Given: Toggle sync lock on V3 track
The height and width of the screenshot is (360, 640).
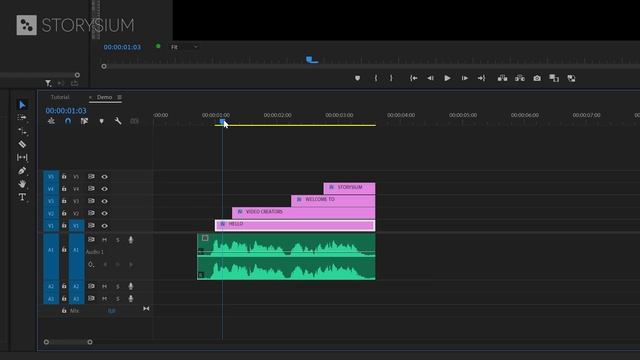Looking at the screenshot, I should pos(91,201).
